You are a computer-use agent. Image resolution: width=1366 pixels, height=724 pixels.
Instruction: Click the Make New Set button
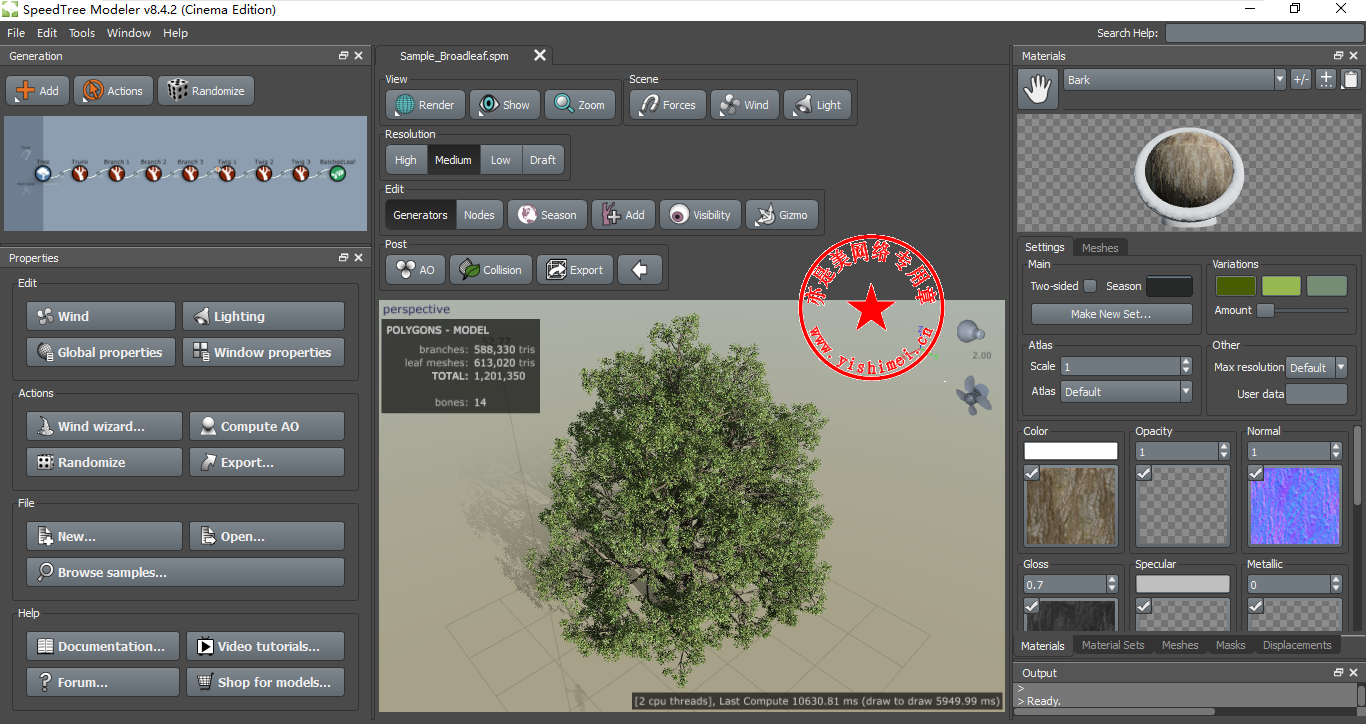click(x=1111, y=314)
